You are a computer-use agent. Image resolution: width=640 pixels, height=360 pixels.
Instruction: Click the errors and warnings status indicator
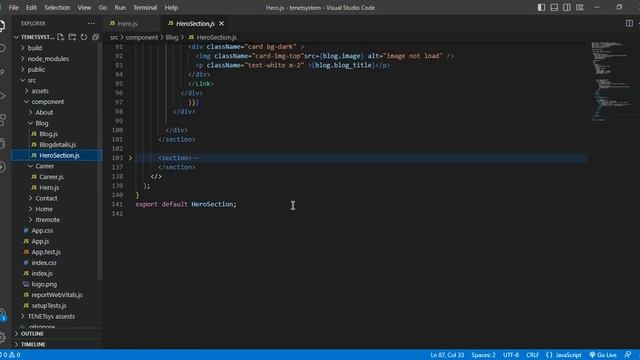tap(11, 355)
